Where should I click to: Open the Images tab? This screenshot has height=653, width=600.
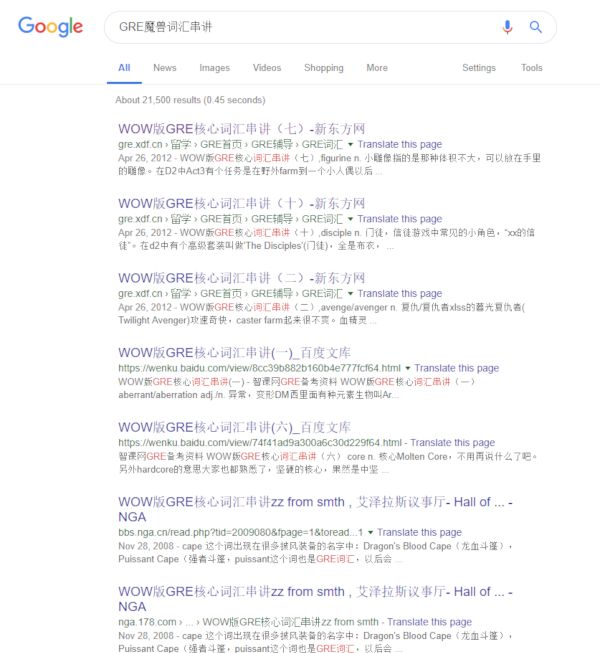click(214, 68)
